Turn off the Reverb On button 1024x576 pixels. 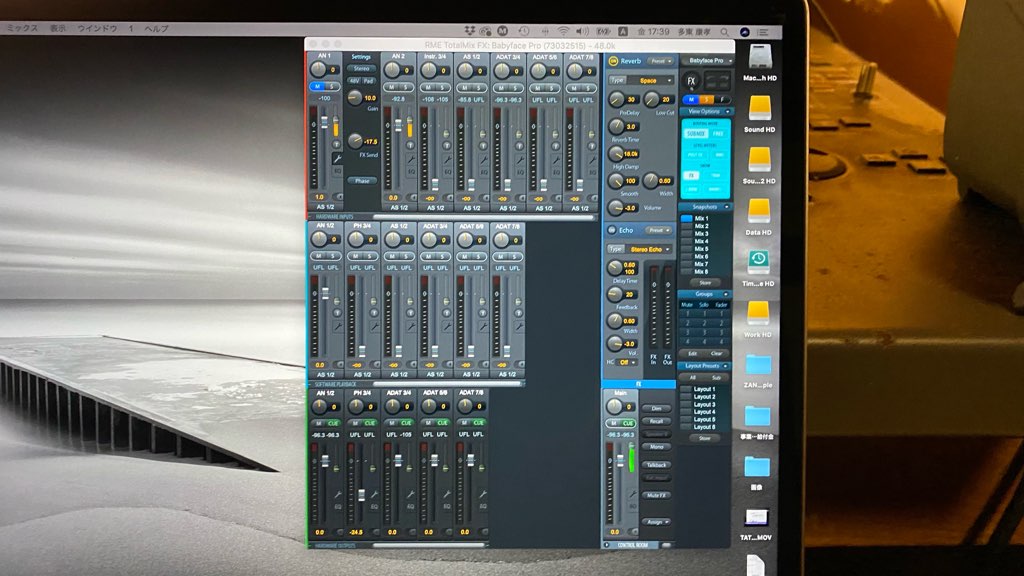[613, 61]
